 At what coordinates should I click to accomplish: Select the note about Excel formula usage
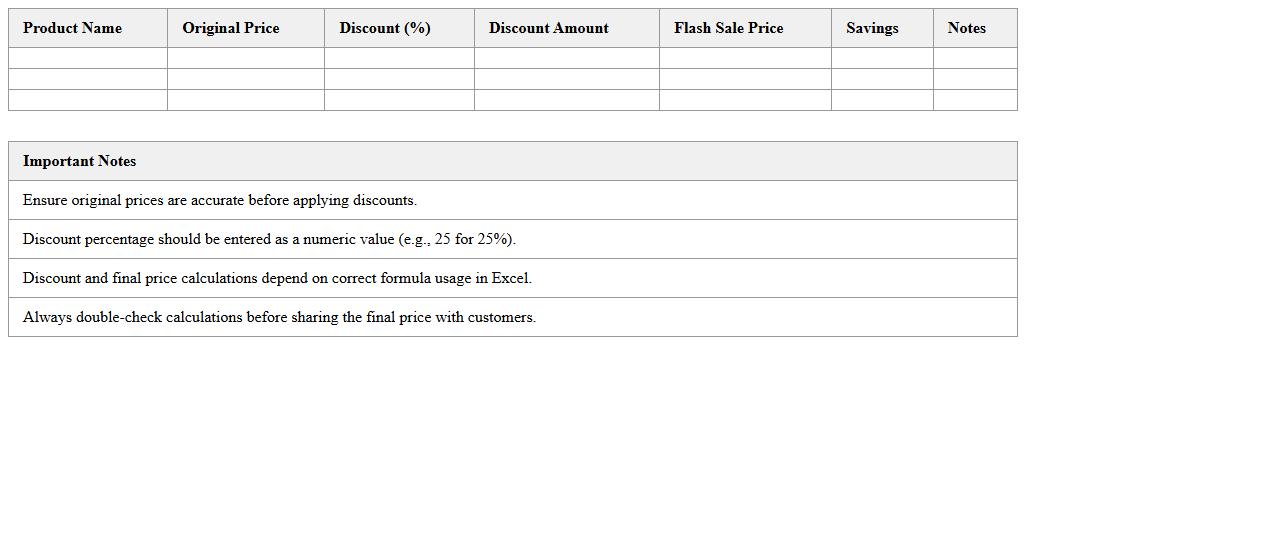pyautogui.click(x=513, y=278)
